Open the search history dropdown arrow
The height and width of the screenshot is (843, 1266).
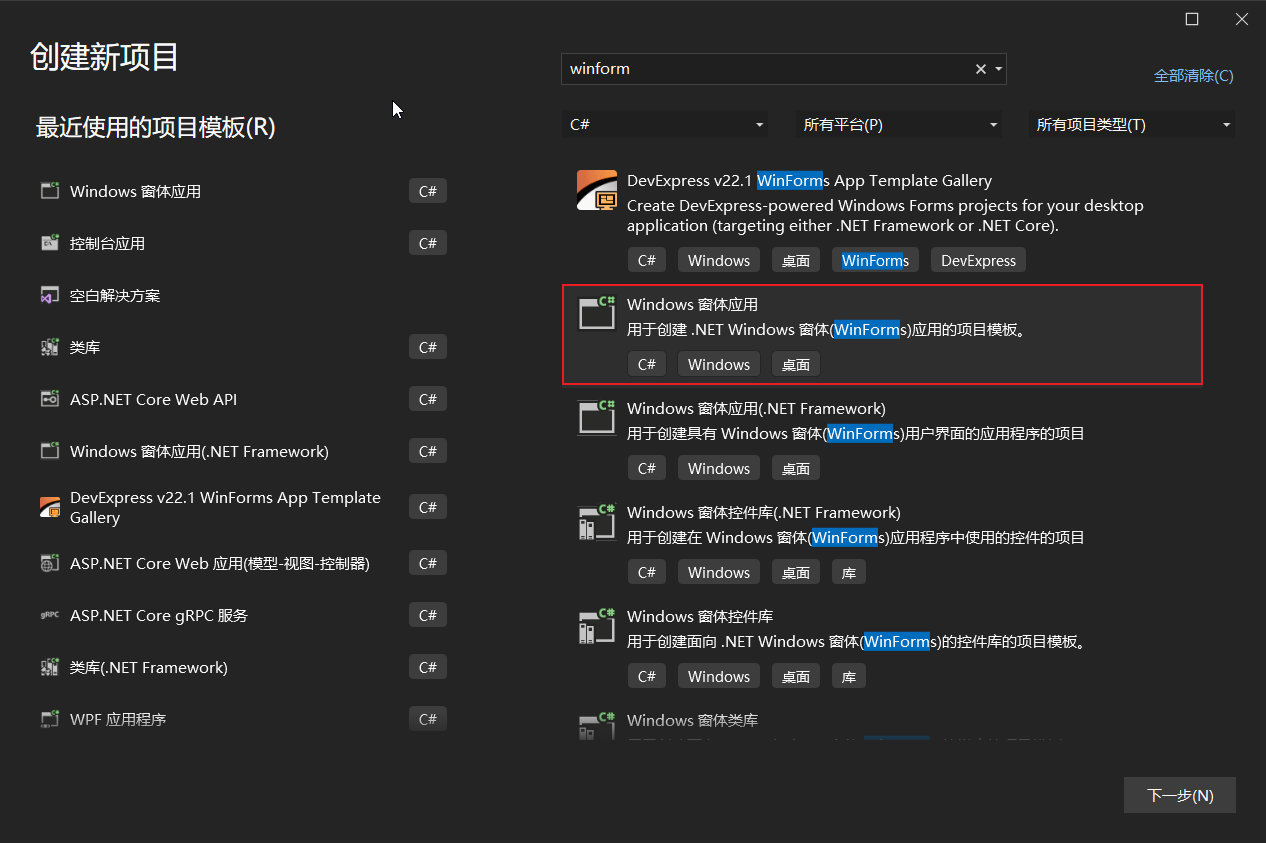[998, 69]
